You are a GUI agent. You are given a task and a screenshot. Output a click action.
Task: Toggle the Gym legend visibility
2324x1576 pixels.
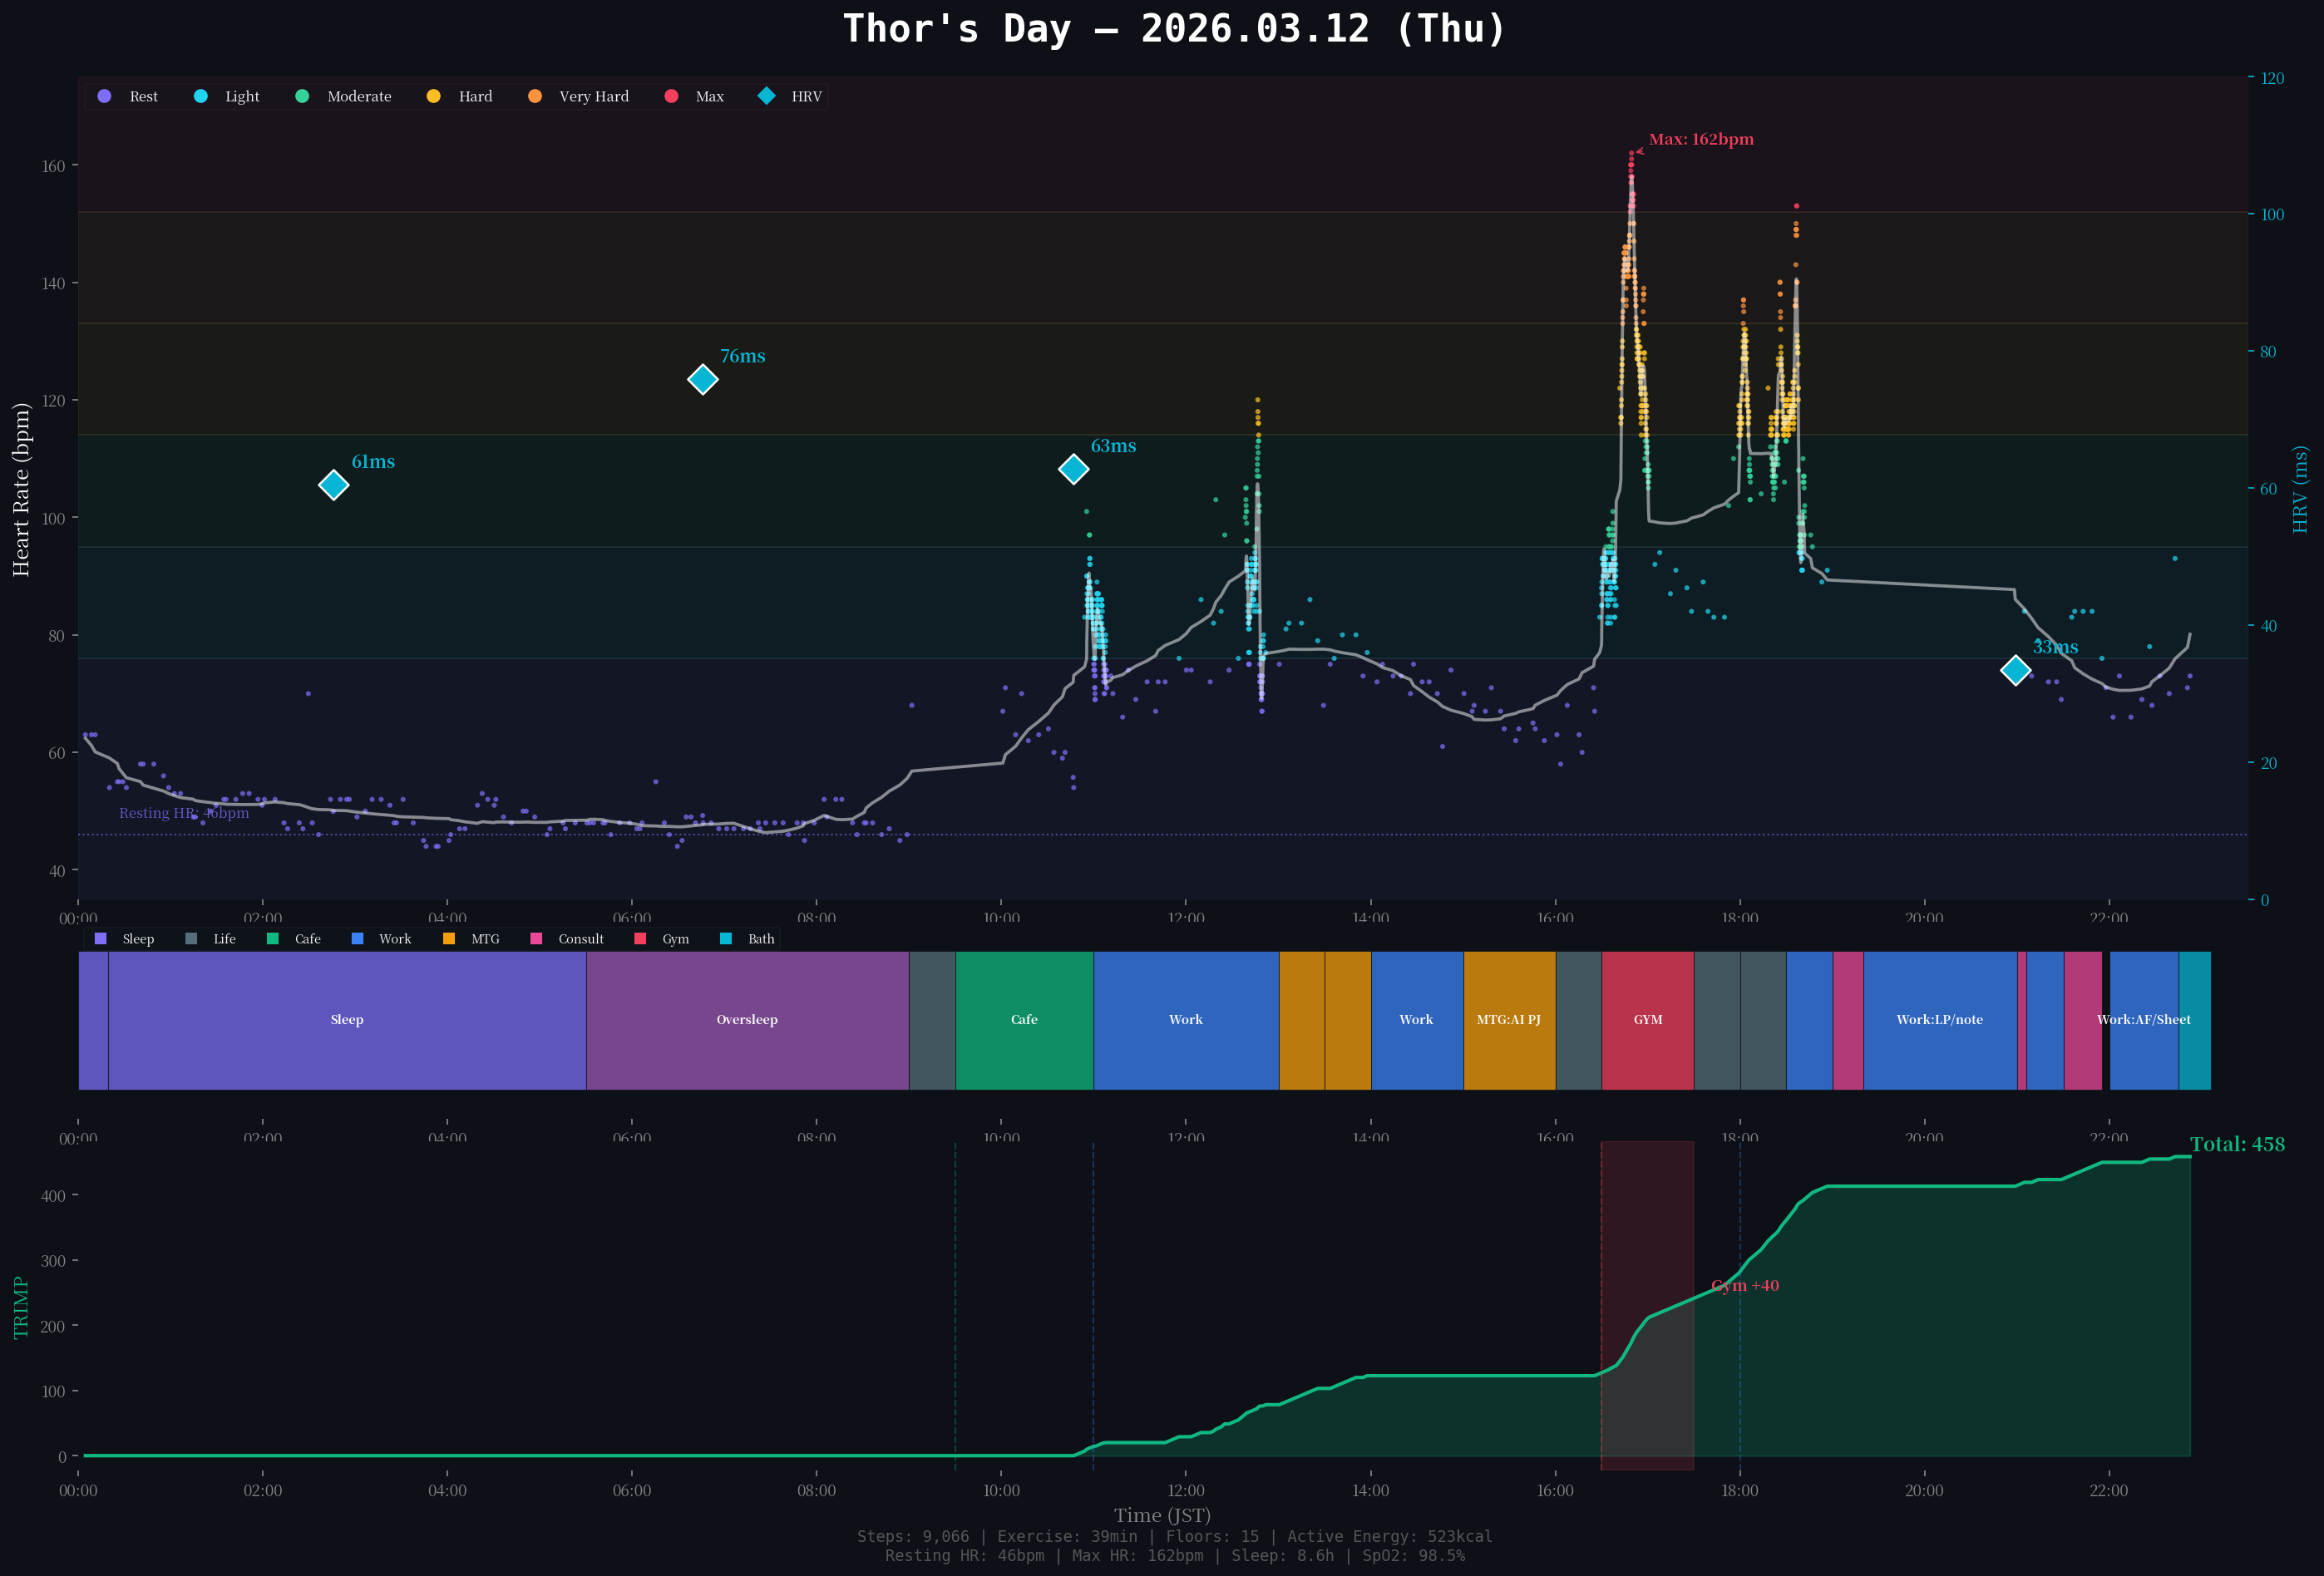click(640, 938)
